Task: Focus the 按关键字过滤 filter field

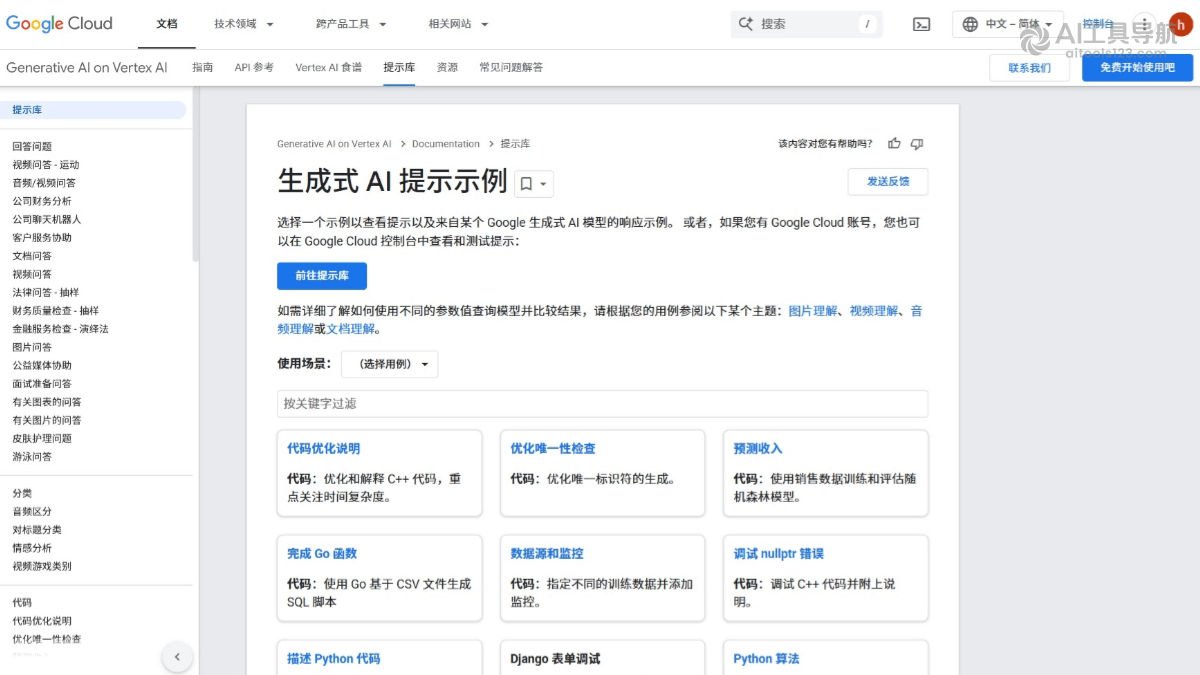Action: coord(602,404)
